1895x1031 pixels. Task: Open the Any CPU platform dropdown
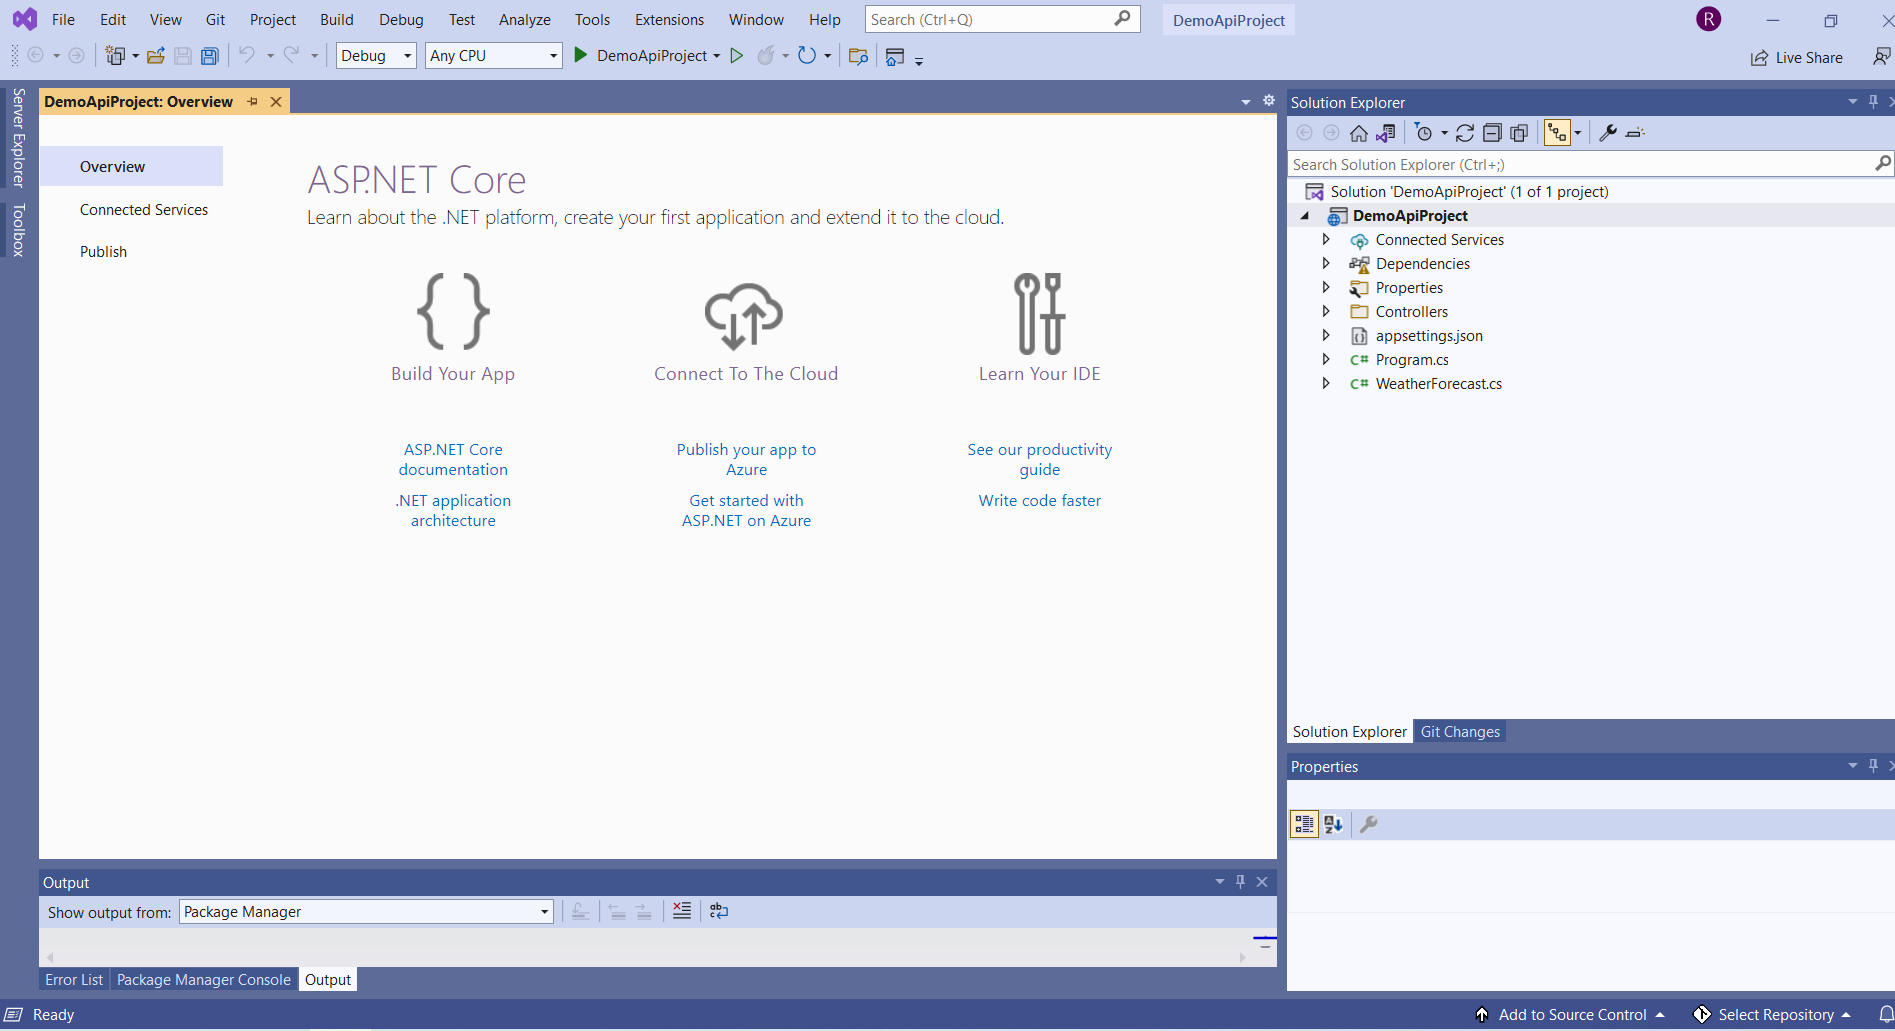tap(494, 56)
